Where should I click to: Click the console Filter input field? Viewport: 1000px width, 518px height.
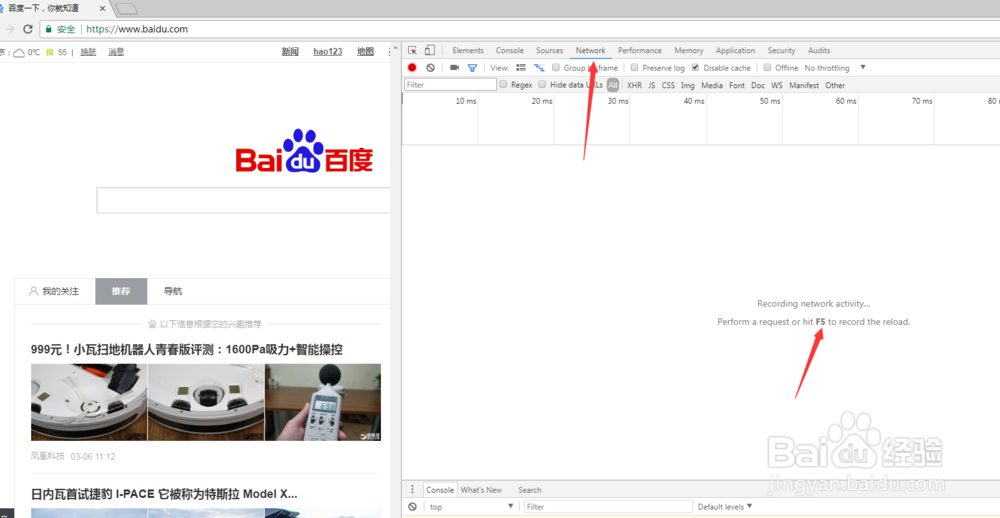coord(608,507)
